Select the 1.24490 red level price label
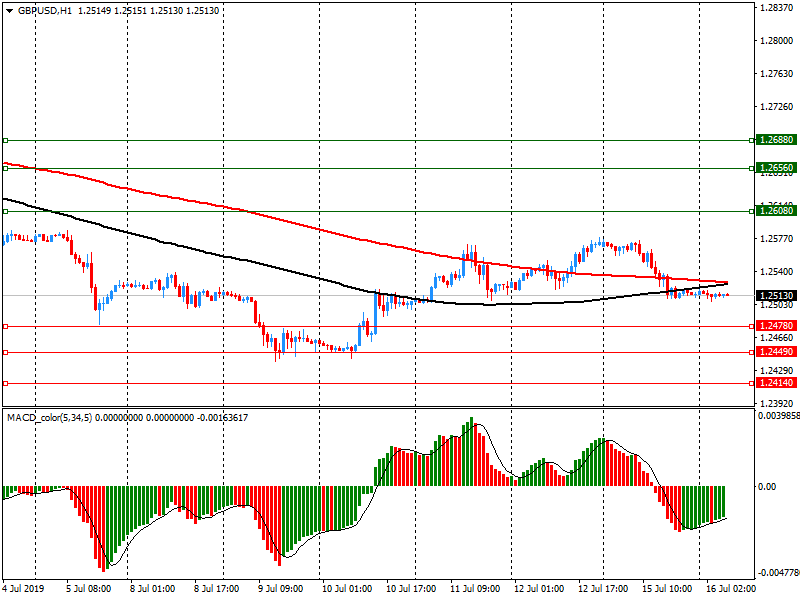This screenshot has height=600, width=800. (777, 352)
